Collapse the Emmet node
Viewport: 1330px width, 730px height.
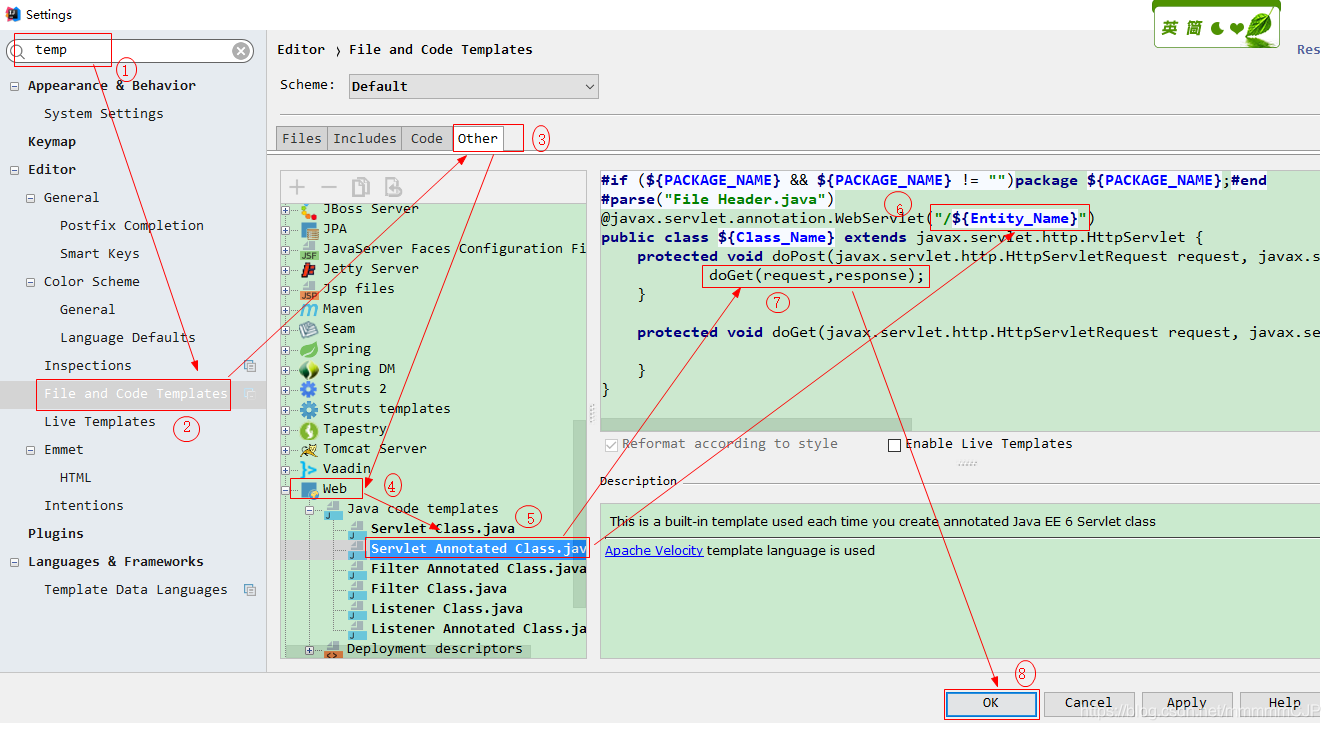31,450
